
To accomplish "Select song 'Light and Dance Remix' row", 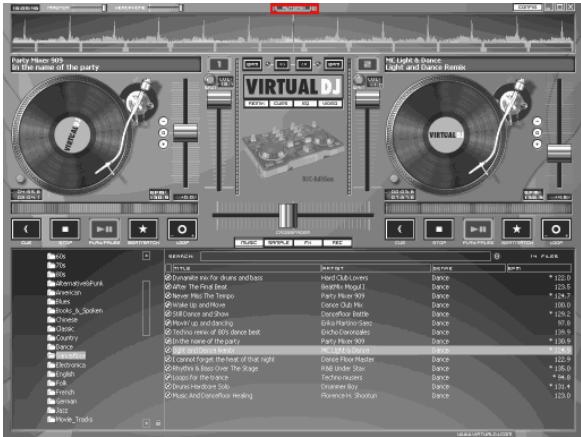I will tap(368, 350).
